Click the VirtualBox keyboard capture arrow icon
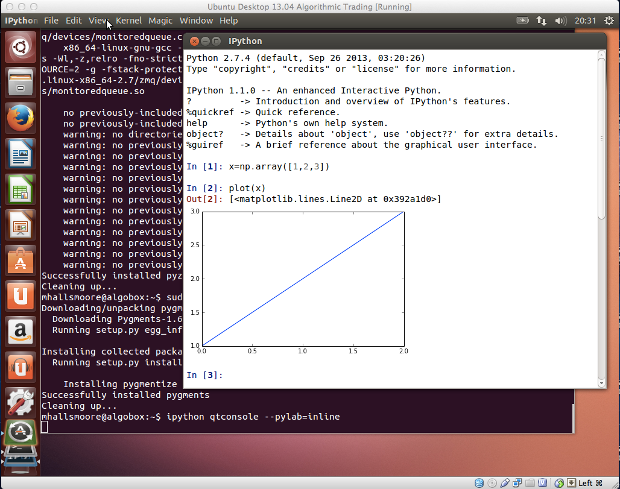 coord(571,483)
